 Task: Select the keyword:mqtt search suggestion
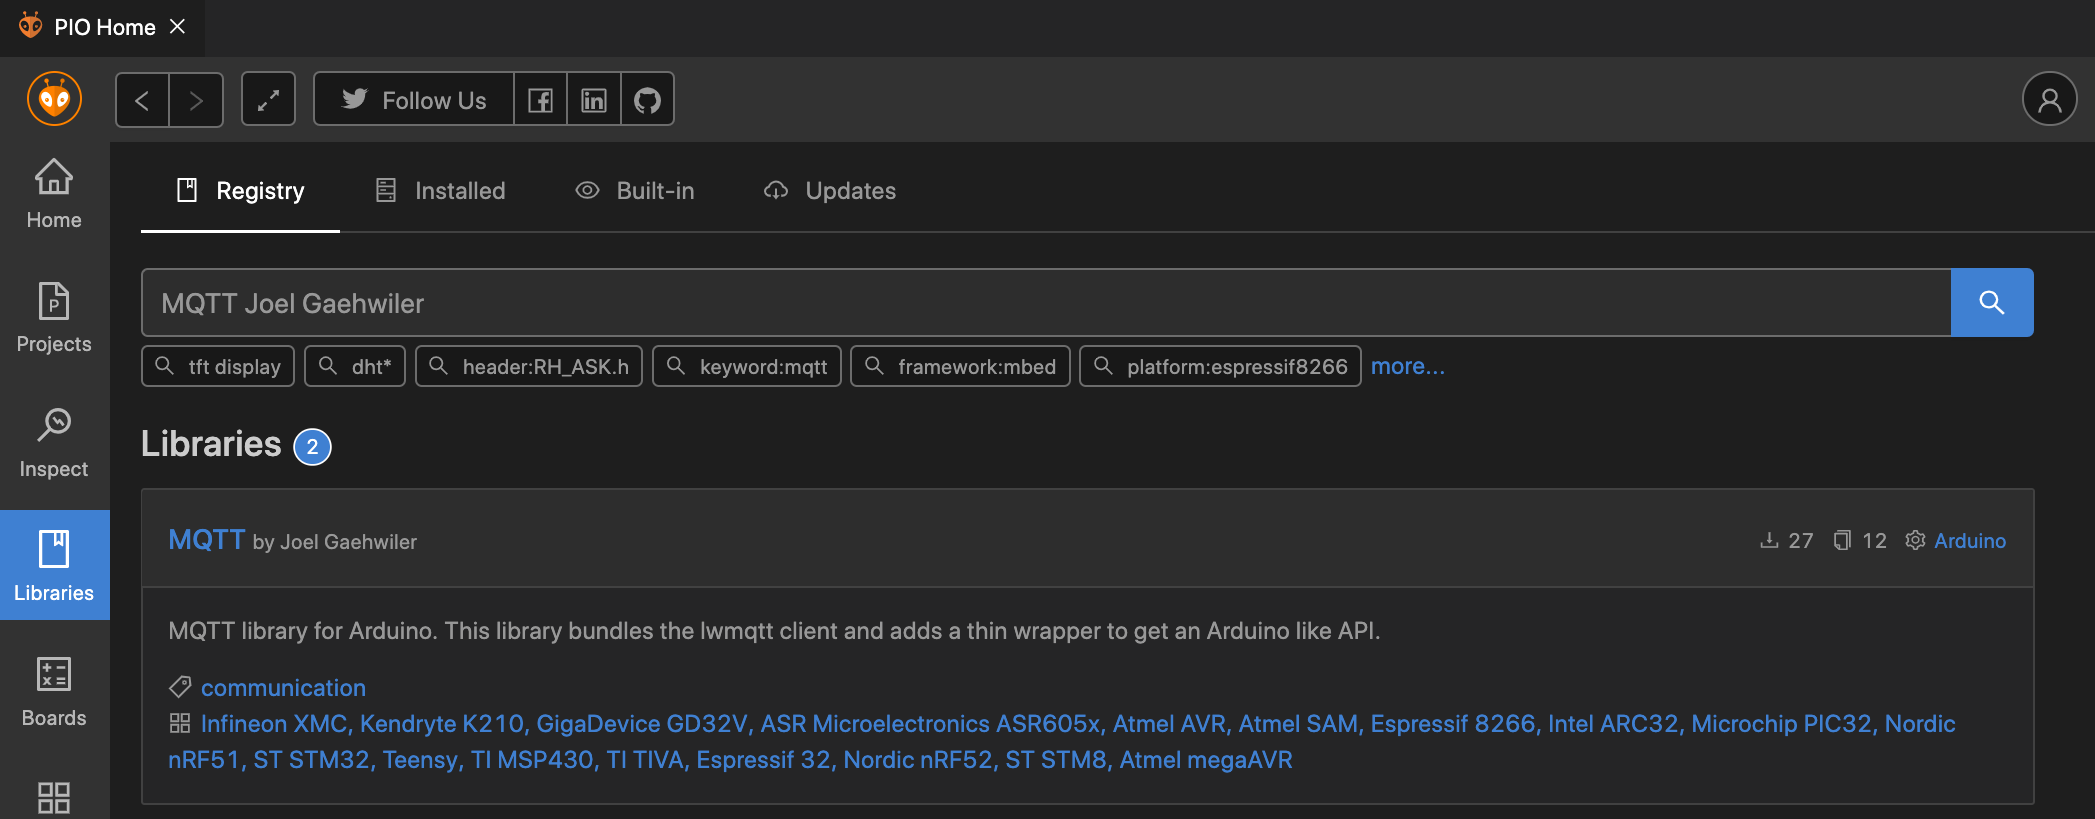pyautogui.click(x=747, y=366)
